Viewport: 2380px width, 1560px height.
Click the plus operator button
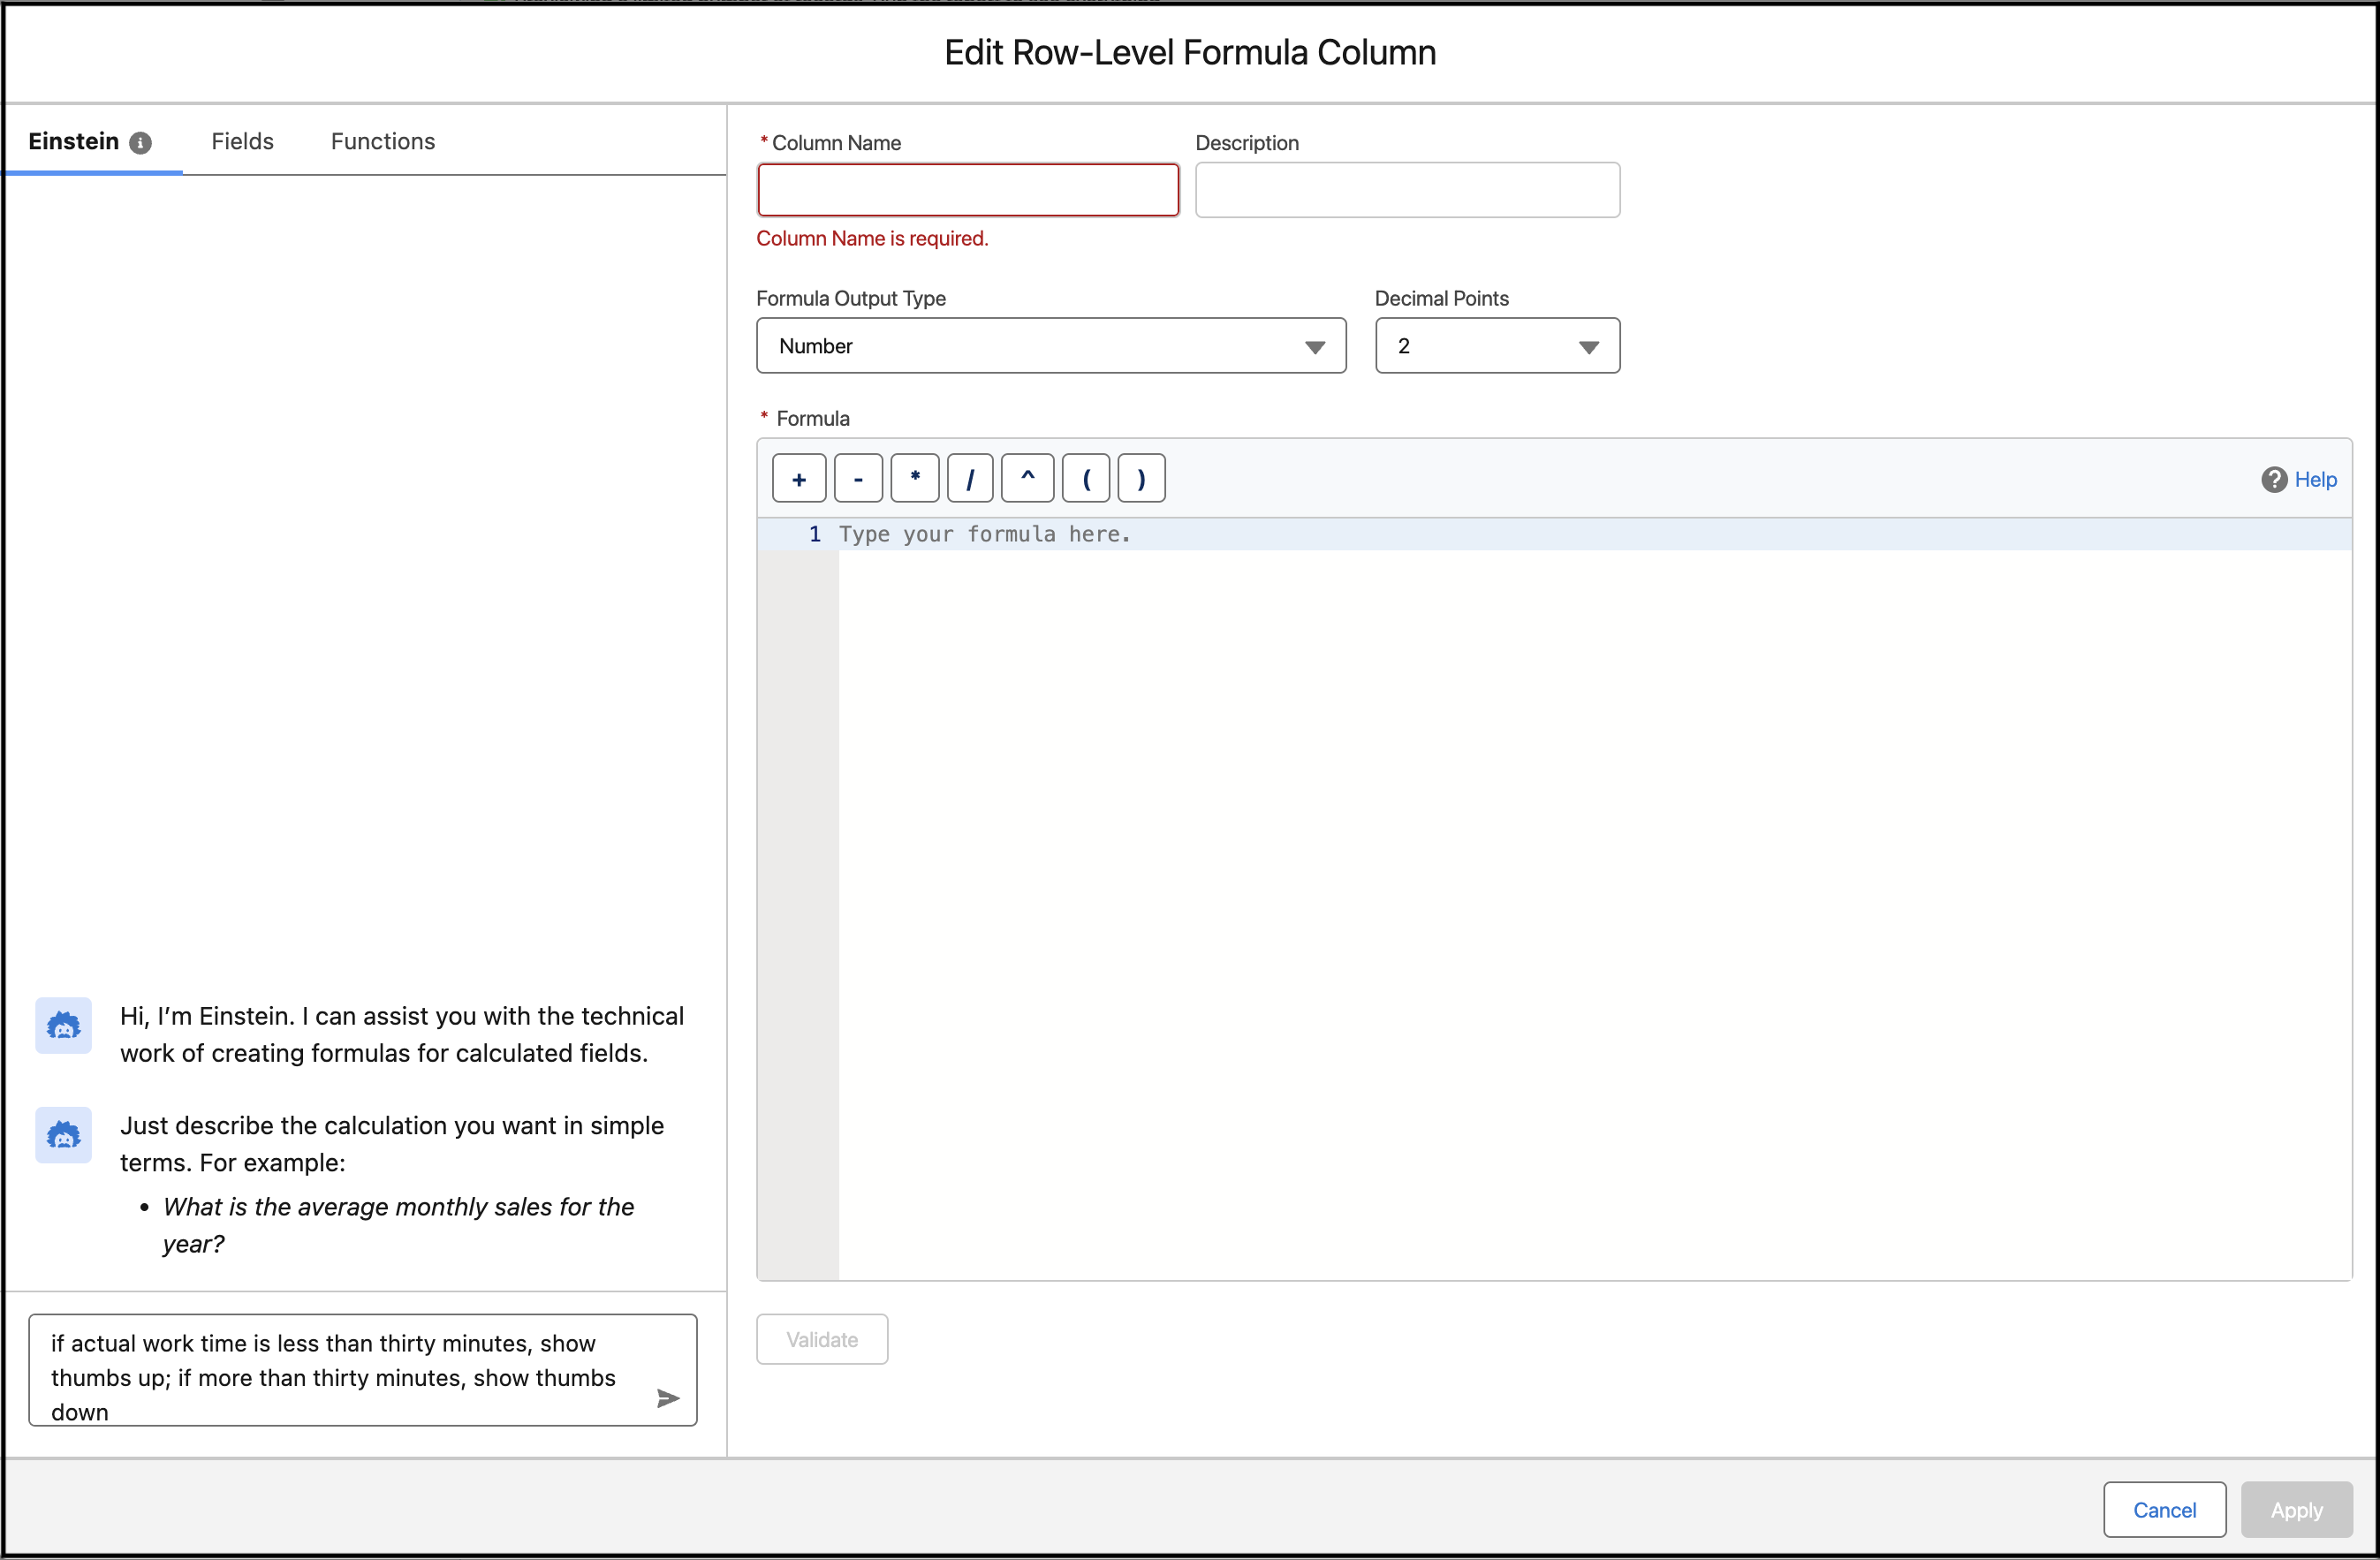click(x=798, y=478)
